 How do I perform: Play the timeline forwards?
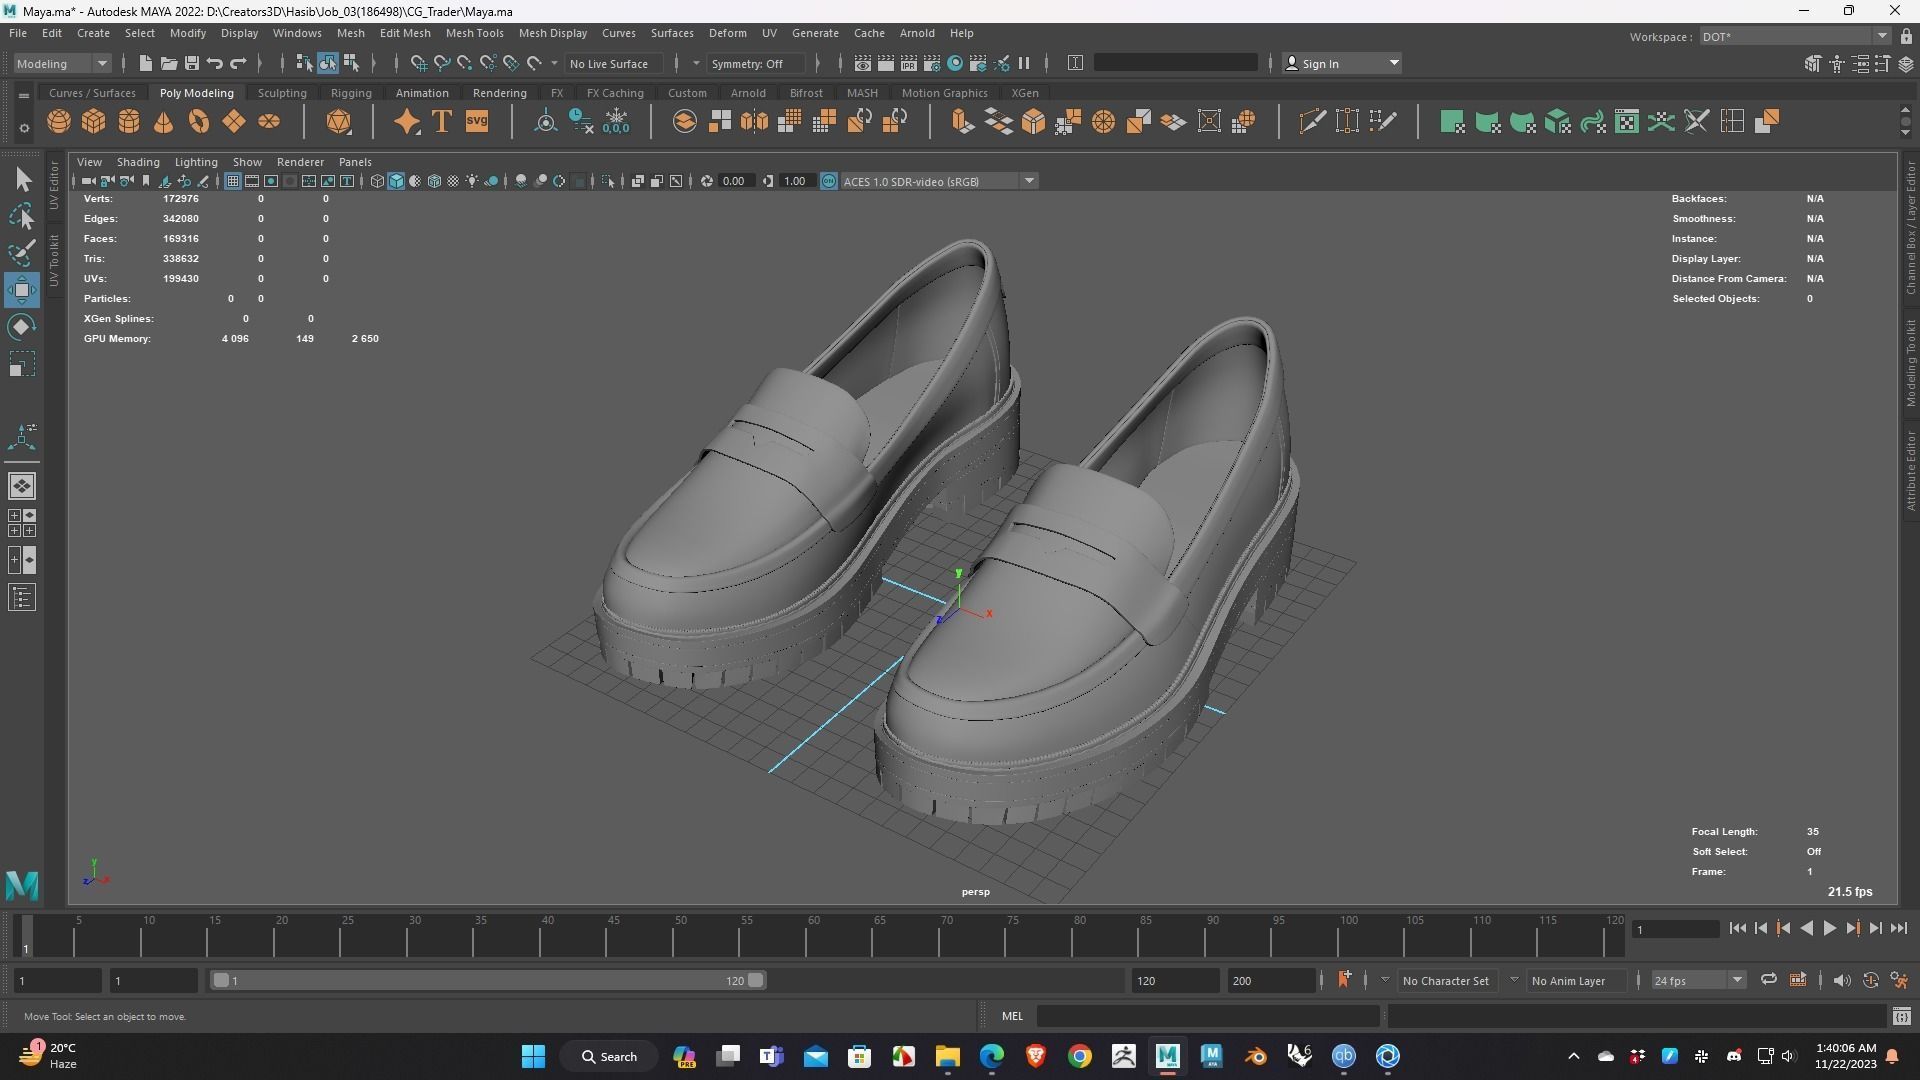click(x=1829, y=929)
